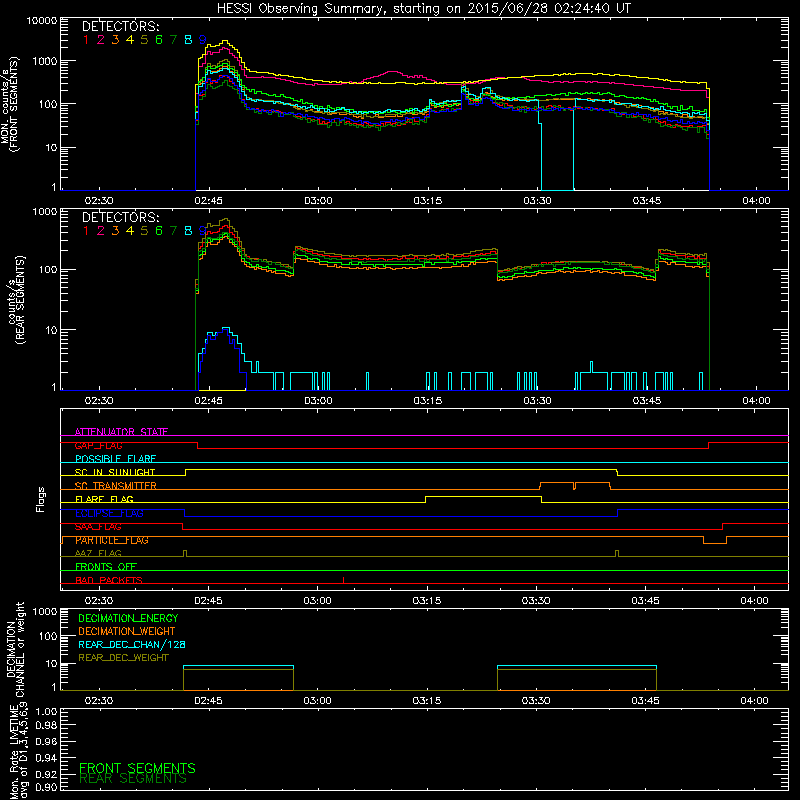Click 02:30 tick under the Flags panel

pyautogui.click(x=98, y=601)
